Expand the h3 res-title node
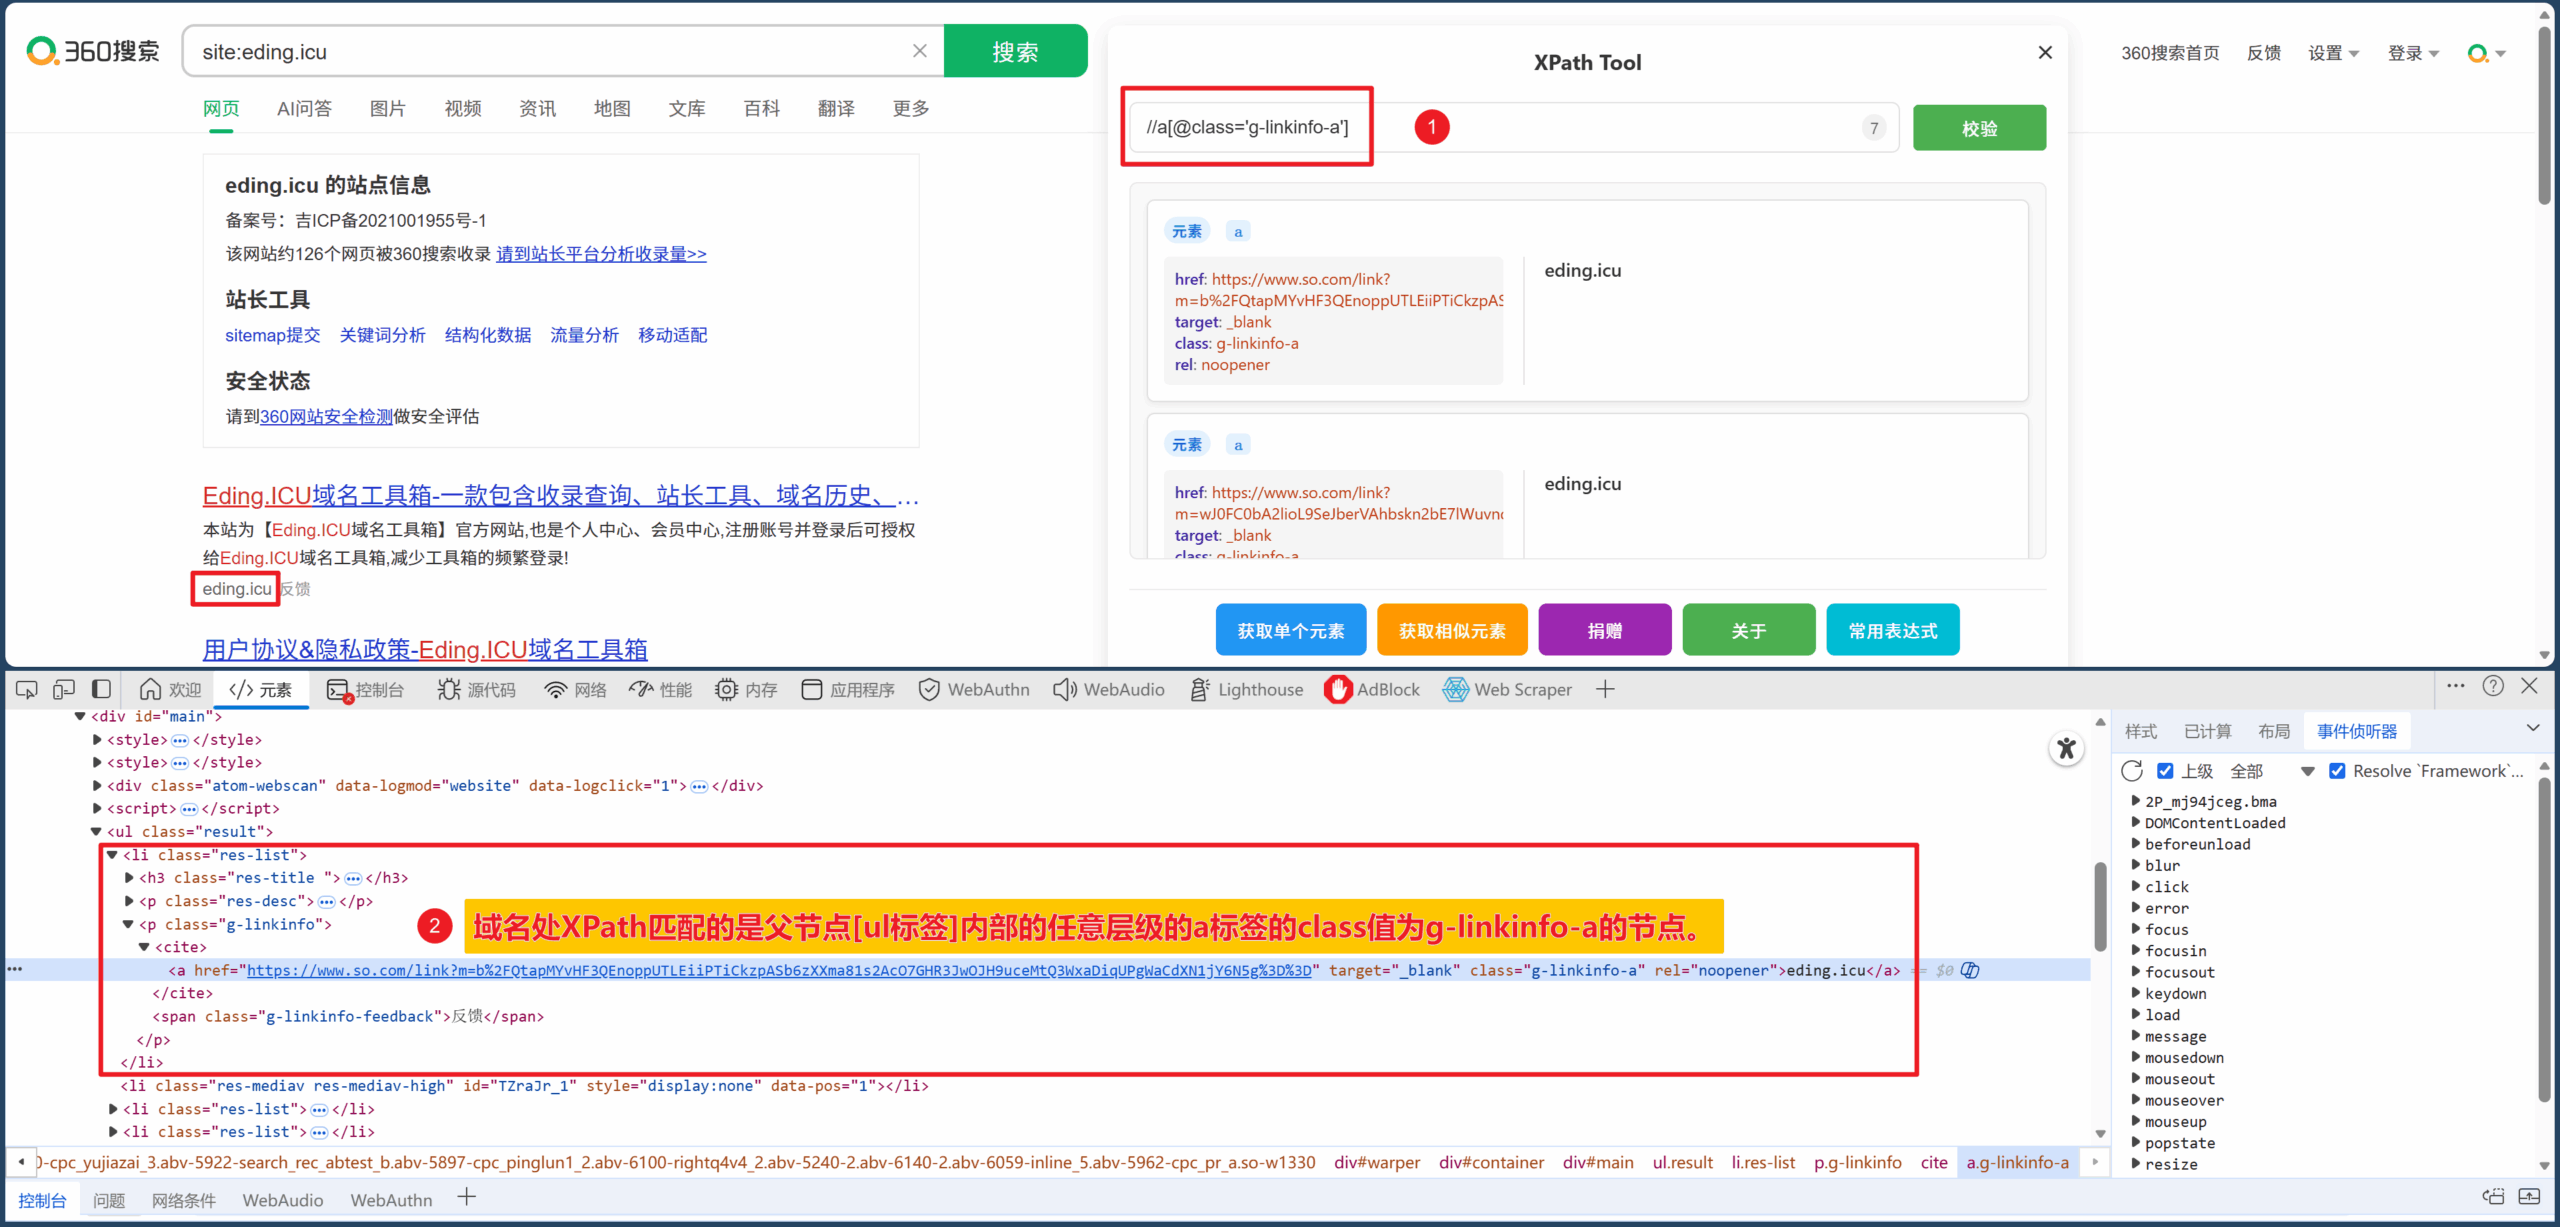Image resolution: width=2560 pixels, height=1227 pixels. 129,878
